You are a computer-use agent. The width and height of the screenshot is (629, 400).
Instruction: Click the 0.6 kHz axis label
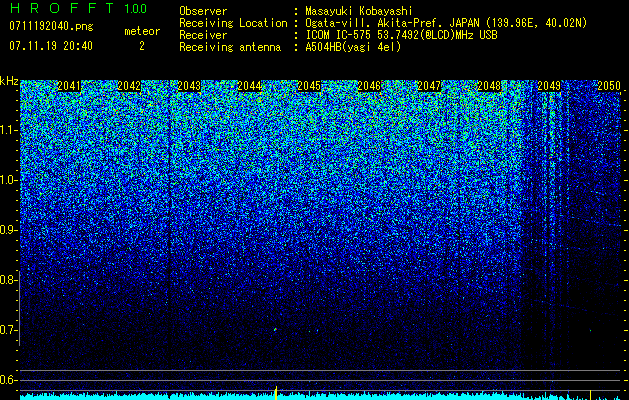[8, 380]
